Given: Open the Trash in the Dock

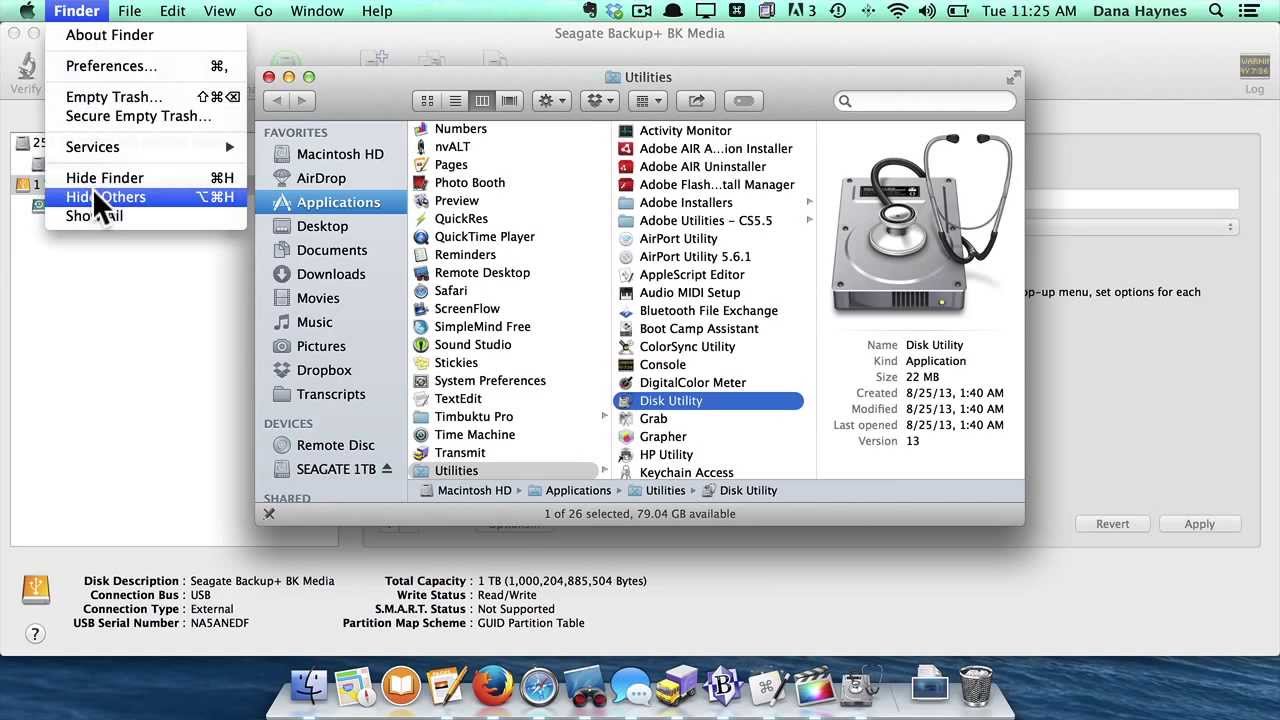Looking at the screenshot, I should click(x=976, y=687).
